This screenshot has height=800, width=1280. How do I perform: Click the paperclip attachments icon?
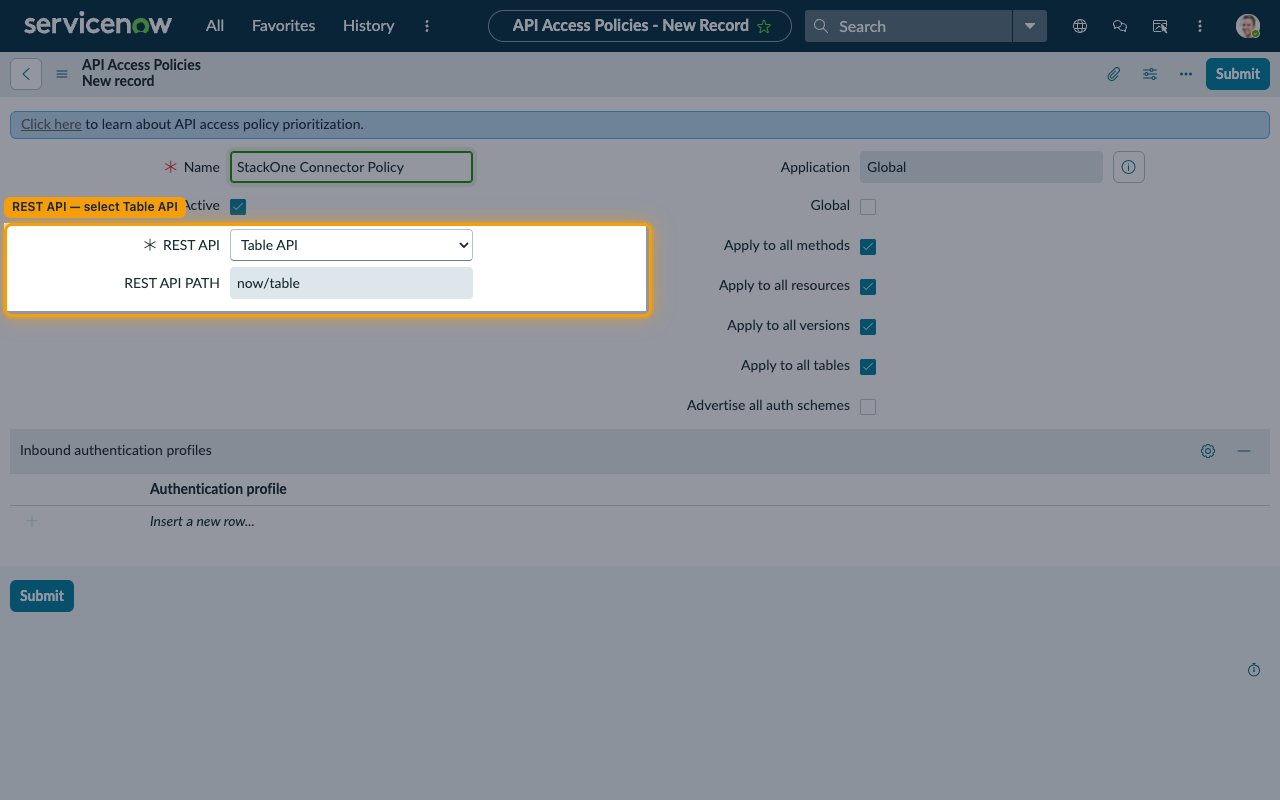(x=1113, y=74)
